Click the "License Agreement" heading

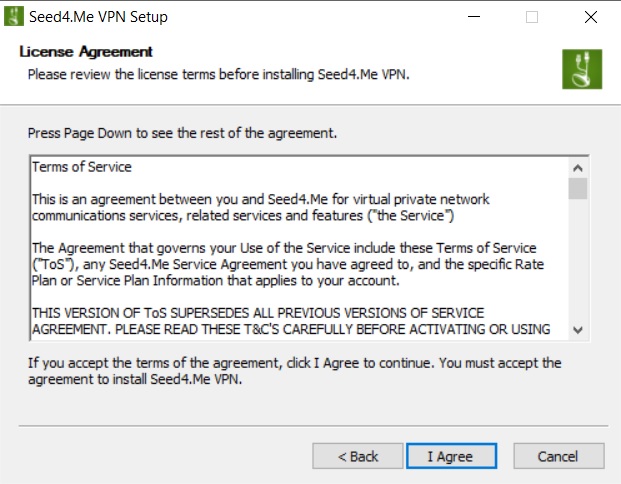click(86, 52)
